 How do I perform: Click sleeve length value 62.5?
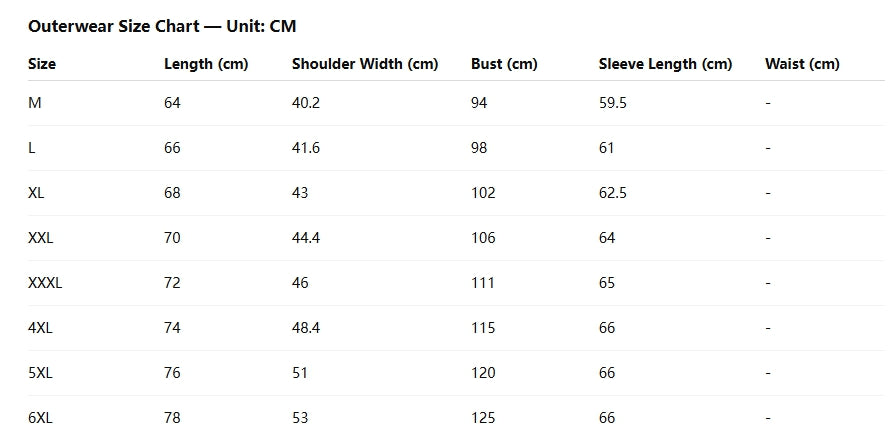point(613,193)
